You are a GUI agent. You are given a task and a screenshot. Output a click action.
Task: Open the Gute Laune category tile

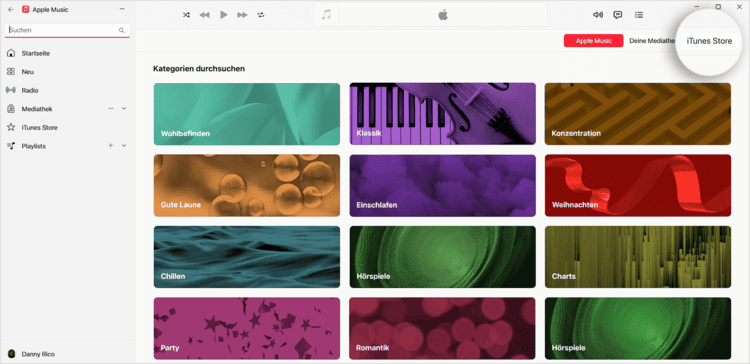247,185
